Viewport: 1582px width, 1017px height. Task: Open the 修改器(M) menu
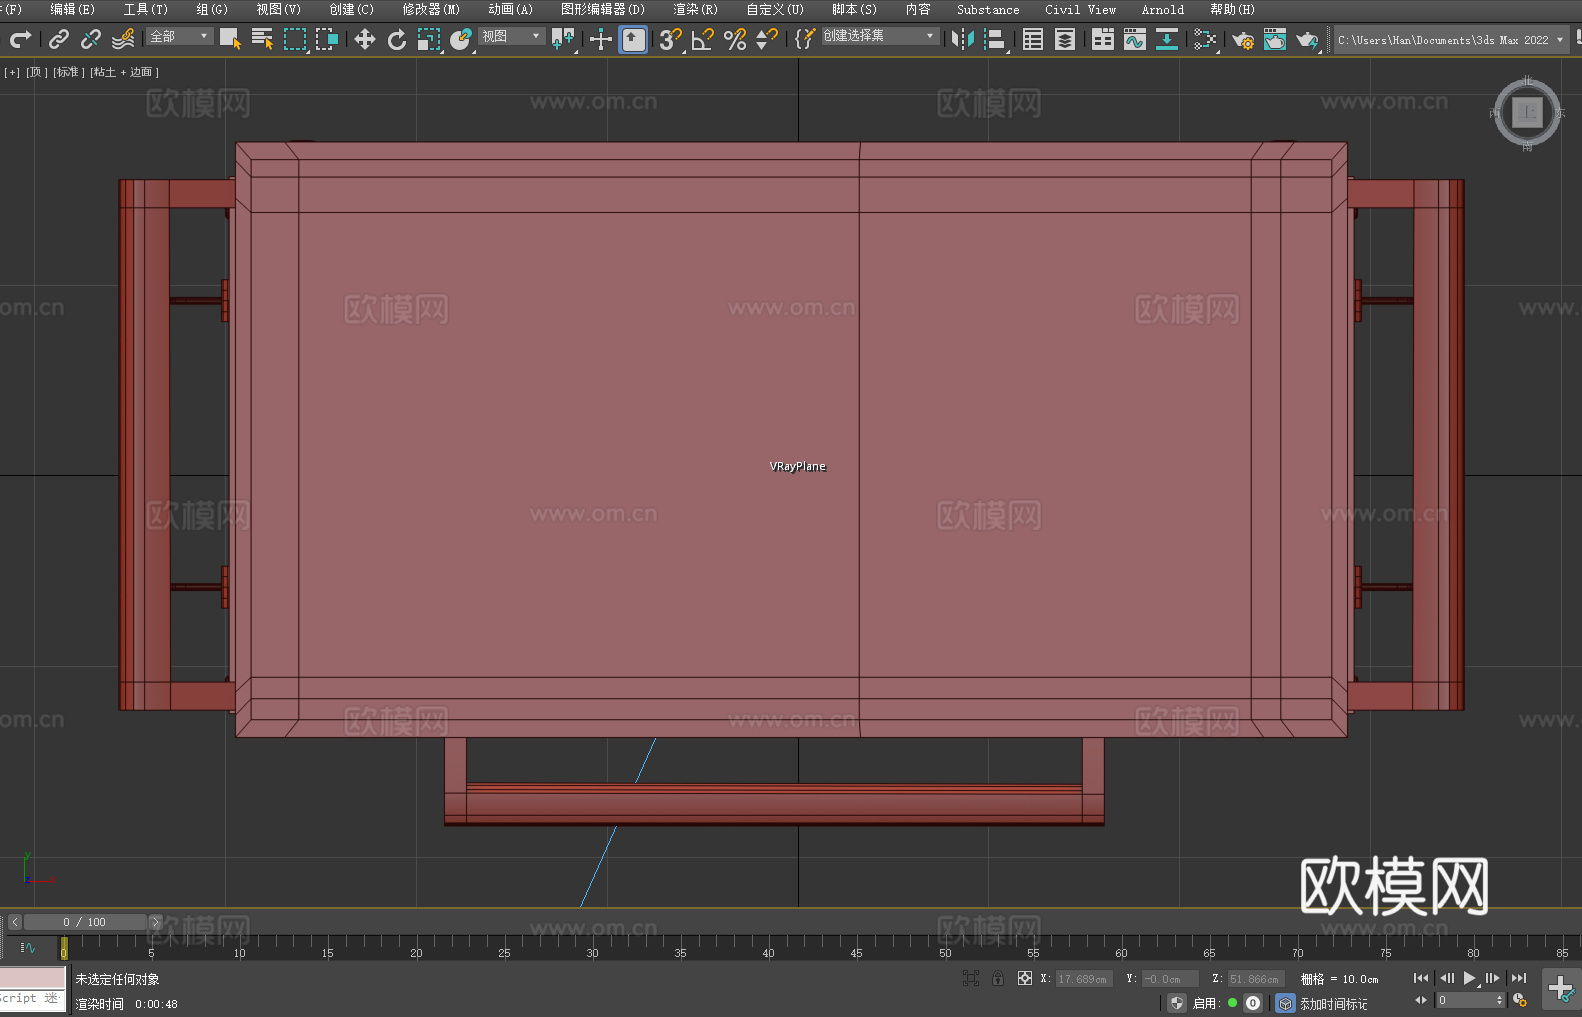pos(431,9)
